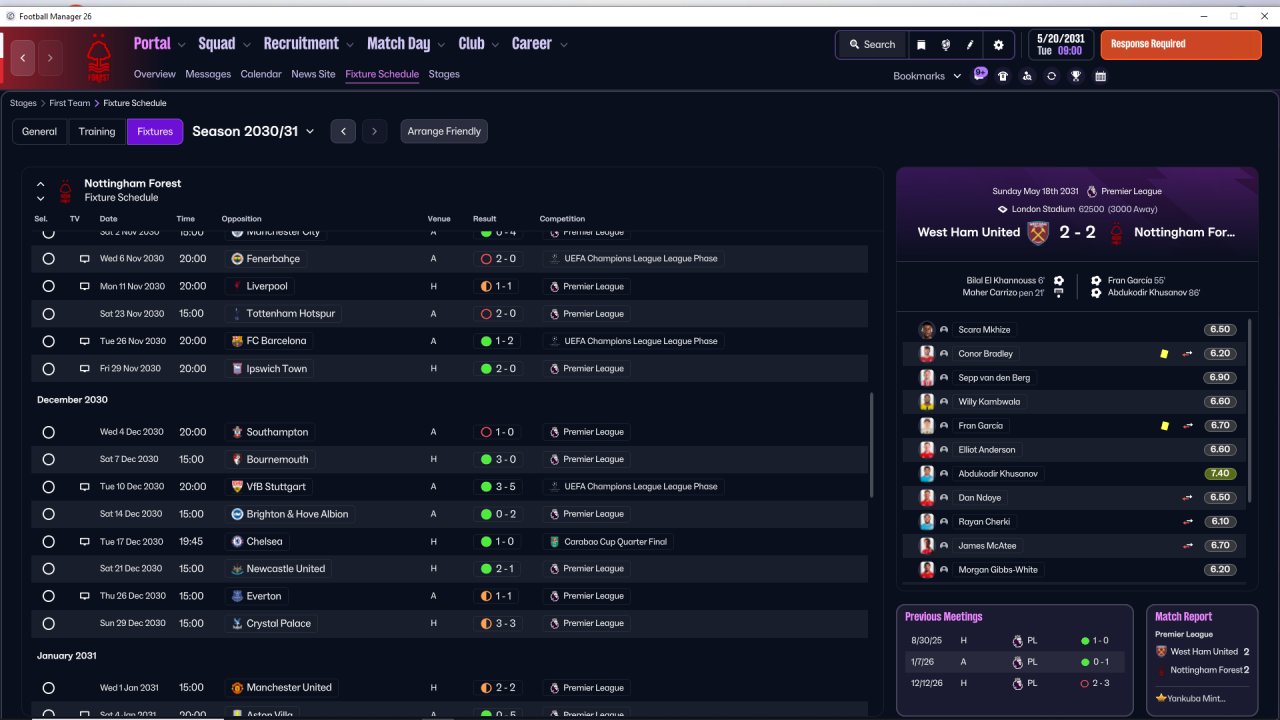1280x720 pixels.
Task: Select the Tottenham Hotspur fixture radio button
Action: click(48, 314)
